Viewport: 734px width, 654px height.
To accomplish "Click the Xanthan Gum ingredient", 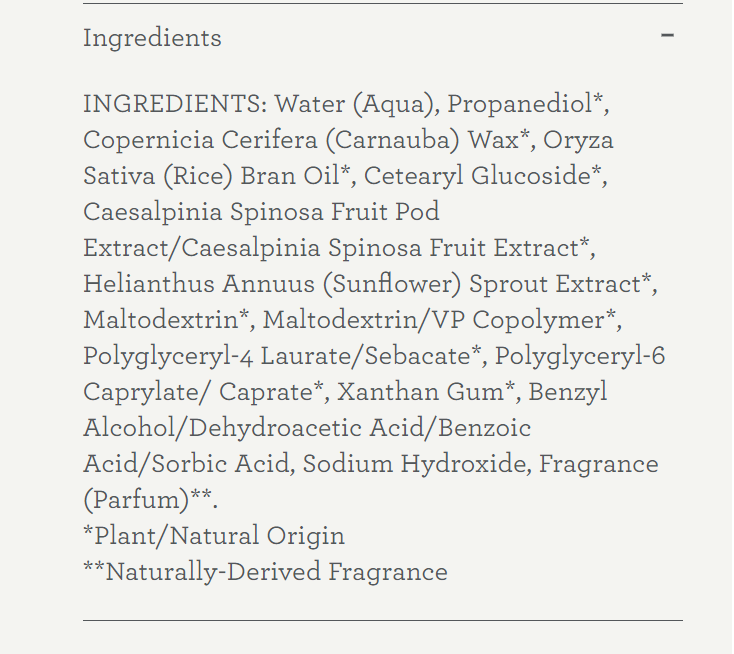I will [x=420, y=392].
